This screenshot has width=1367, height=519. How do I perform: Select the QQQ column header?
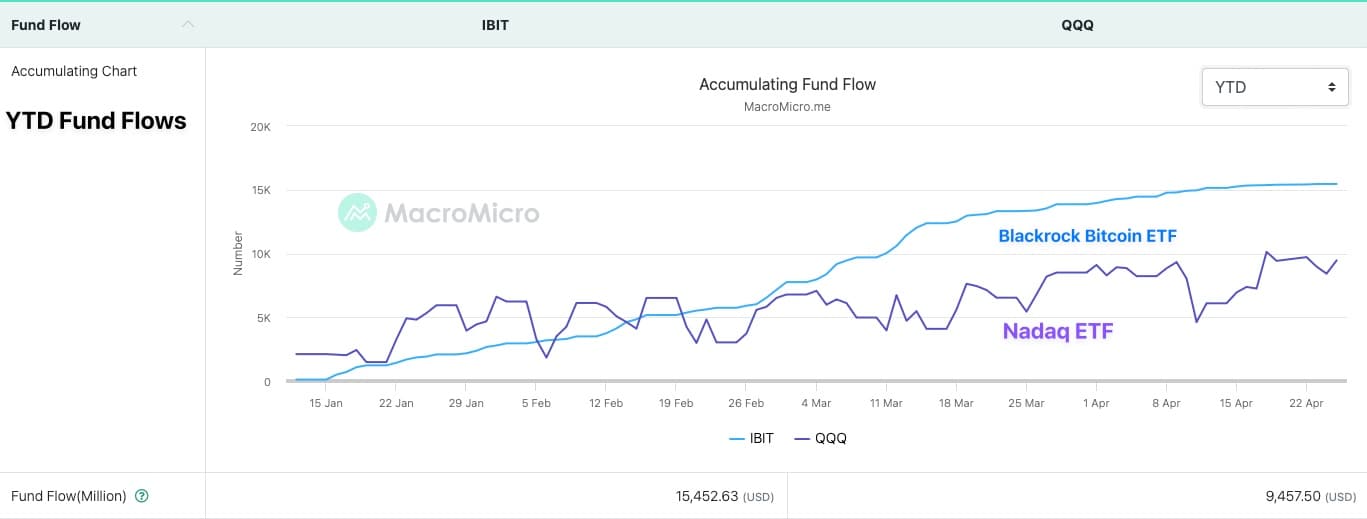pos(1077,25)
